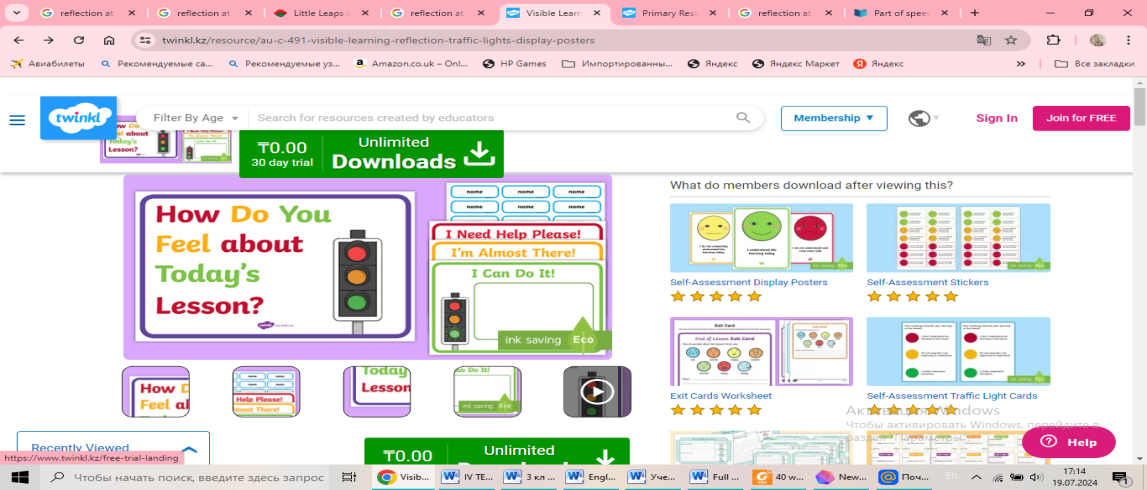Open the Help button

pyautogui.click(x=1069, y=442)
